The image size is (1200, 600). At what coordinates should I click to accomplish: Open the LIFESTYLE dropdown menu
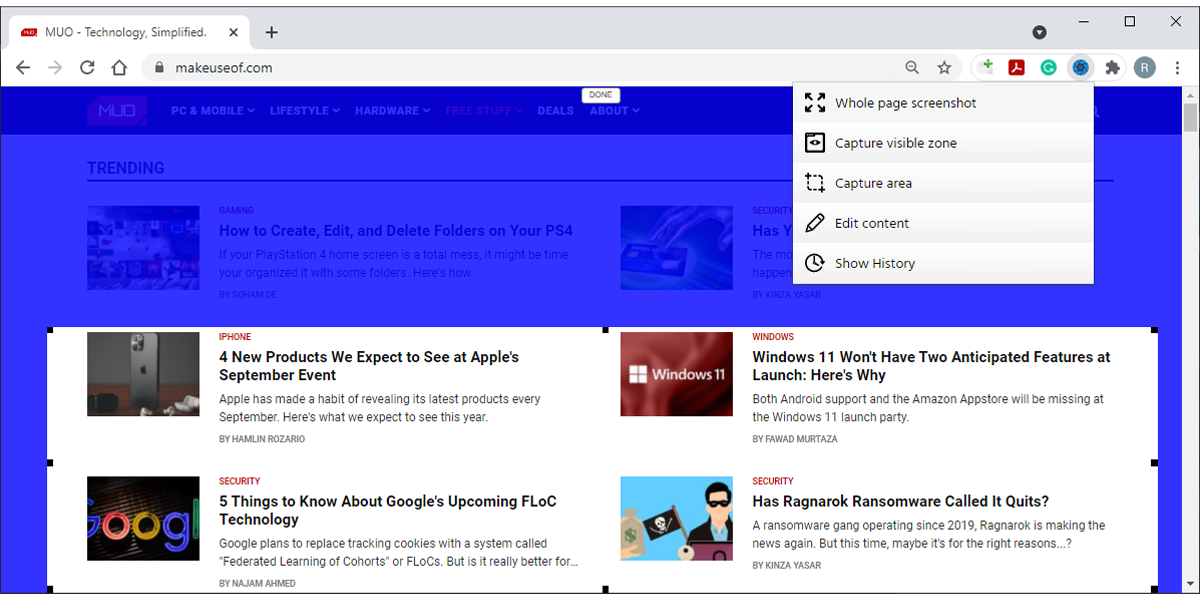point(304,110)
